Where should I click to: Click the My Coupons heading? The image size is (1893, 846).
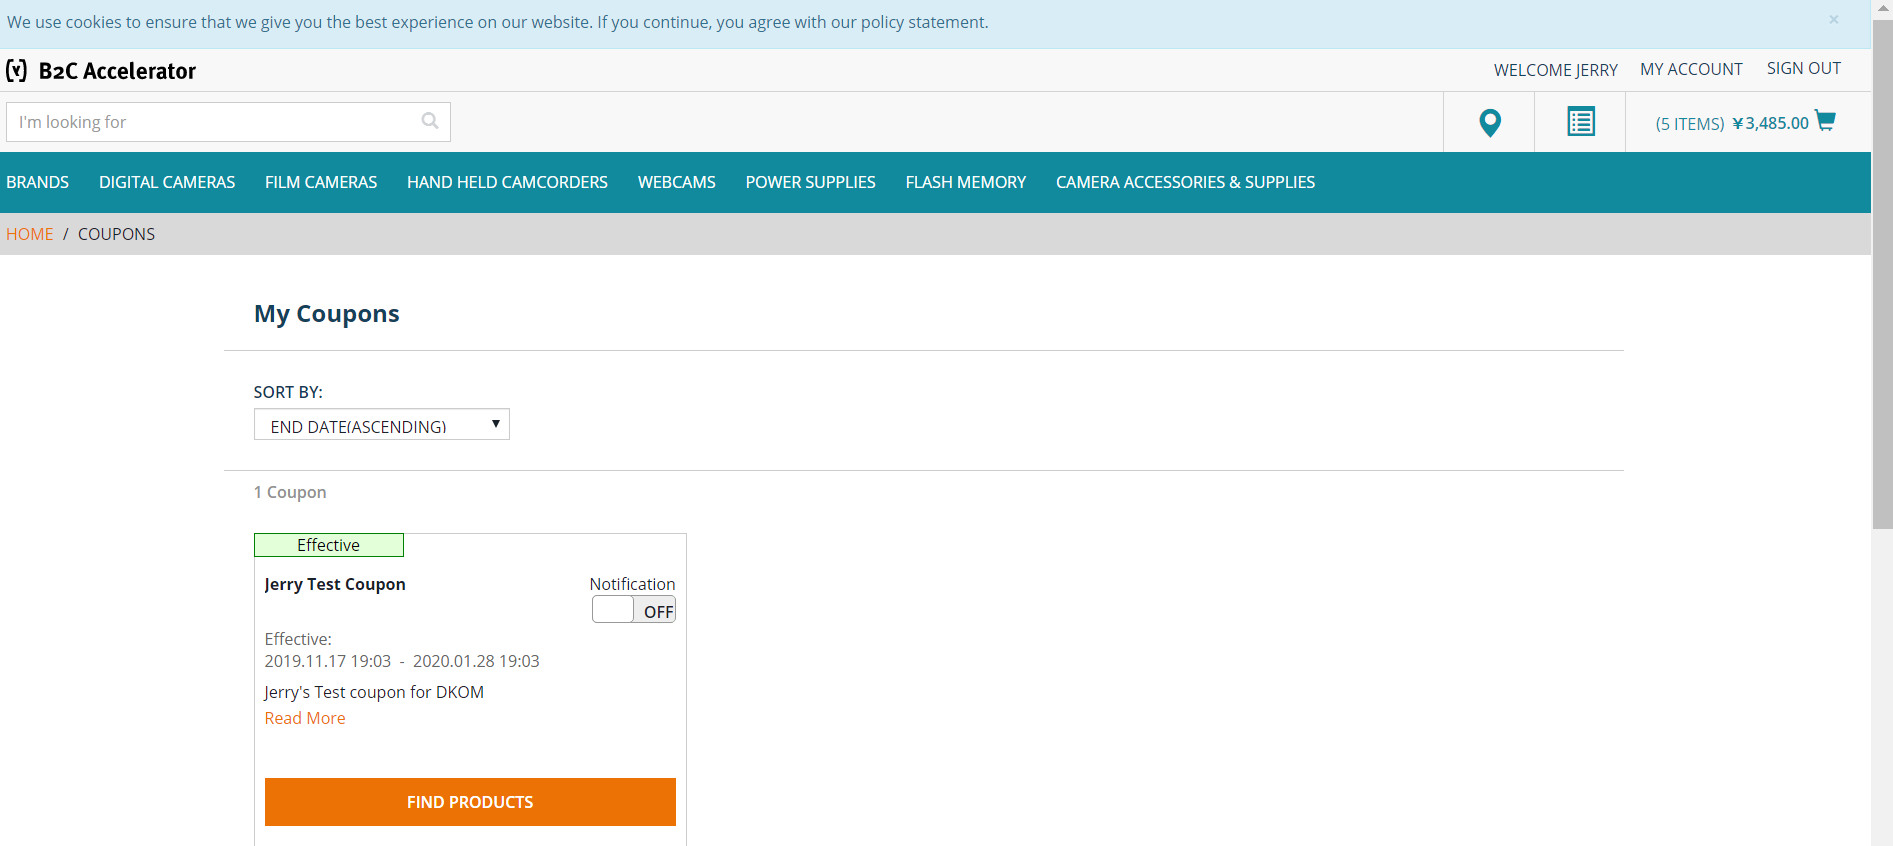point(327,314)
